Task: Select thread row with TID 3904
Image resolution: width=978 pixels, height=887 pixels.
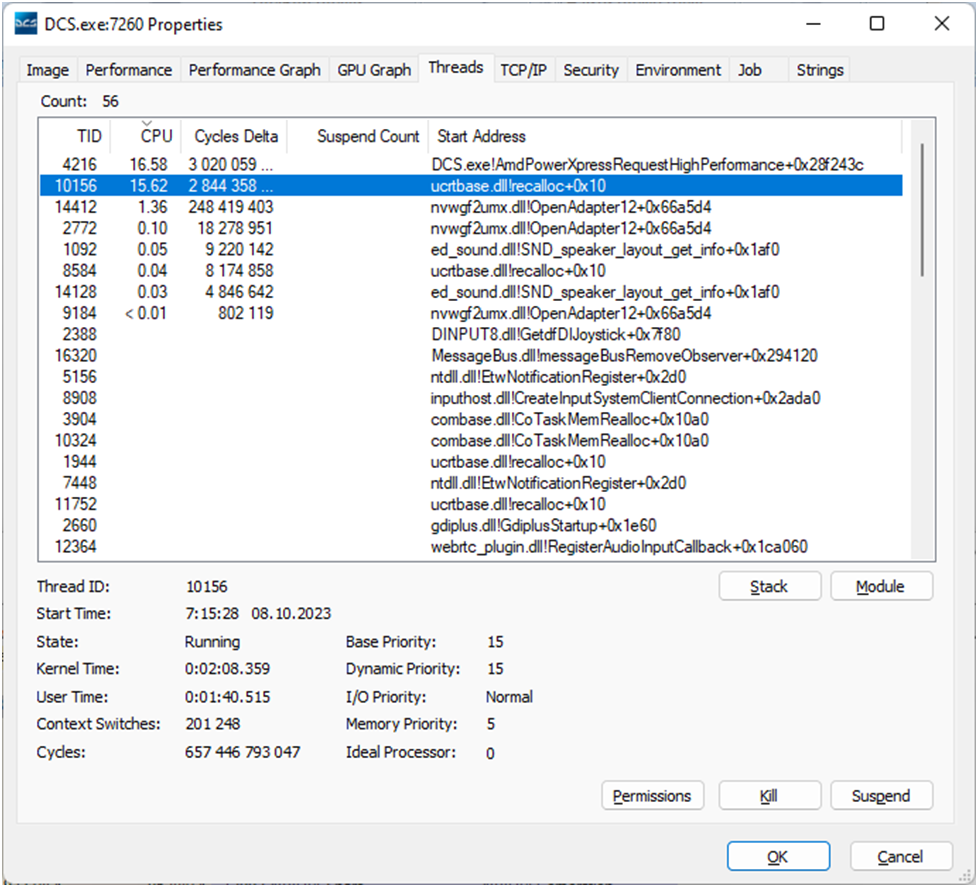Action: coord(471,419)
